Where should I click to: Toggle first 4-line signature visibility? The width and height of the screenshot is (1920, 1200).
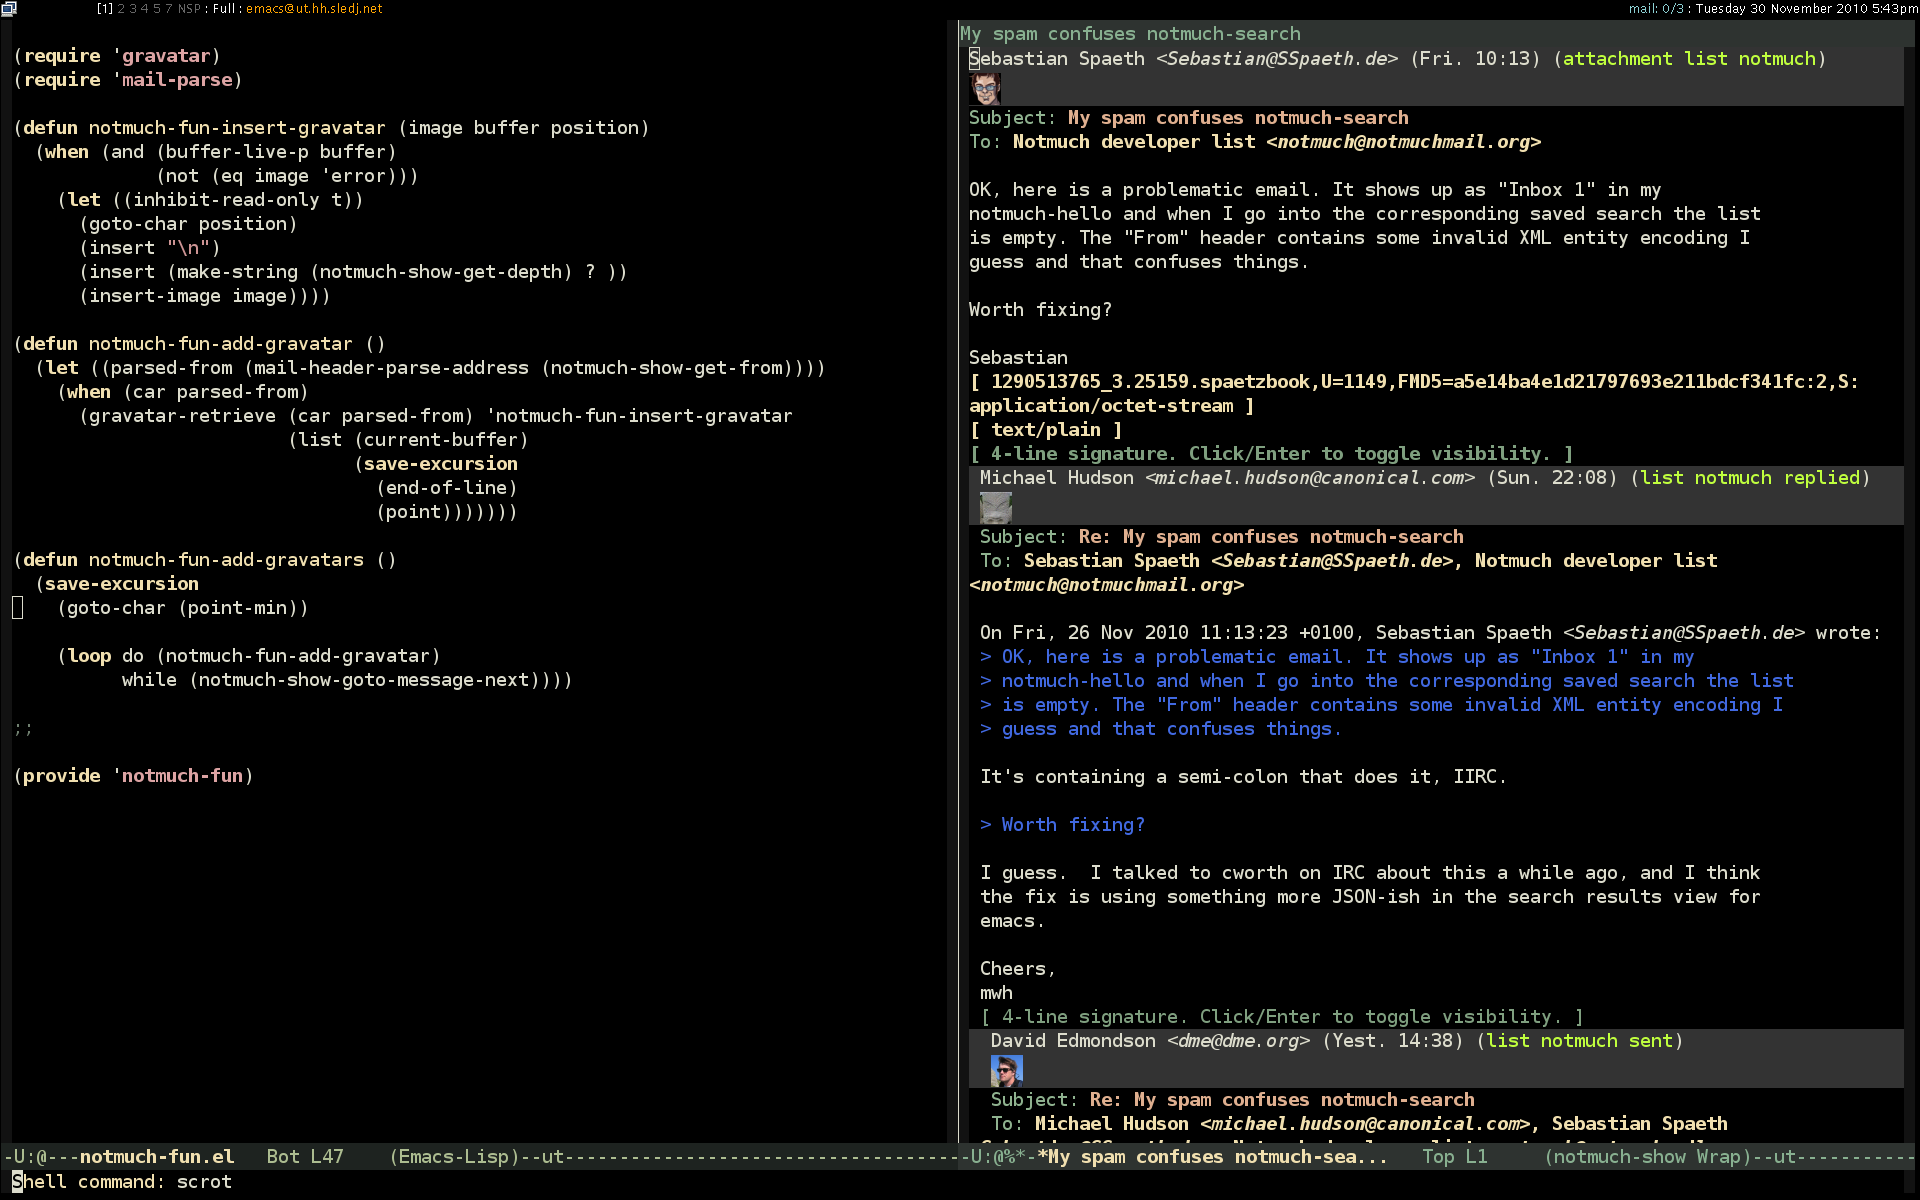coord(1271,454)
